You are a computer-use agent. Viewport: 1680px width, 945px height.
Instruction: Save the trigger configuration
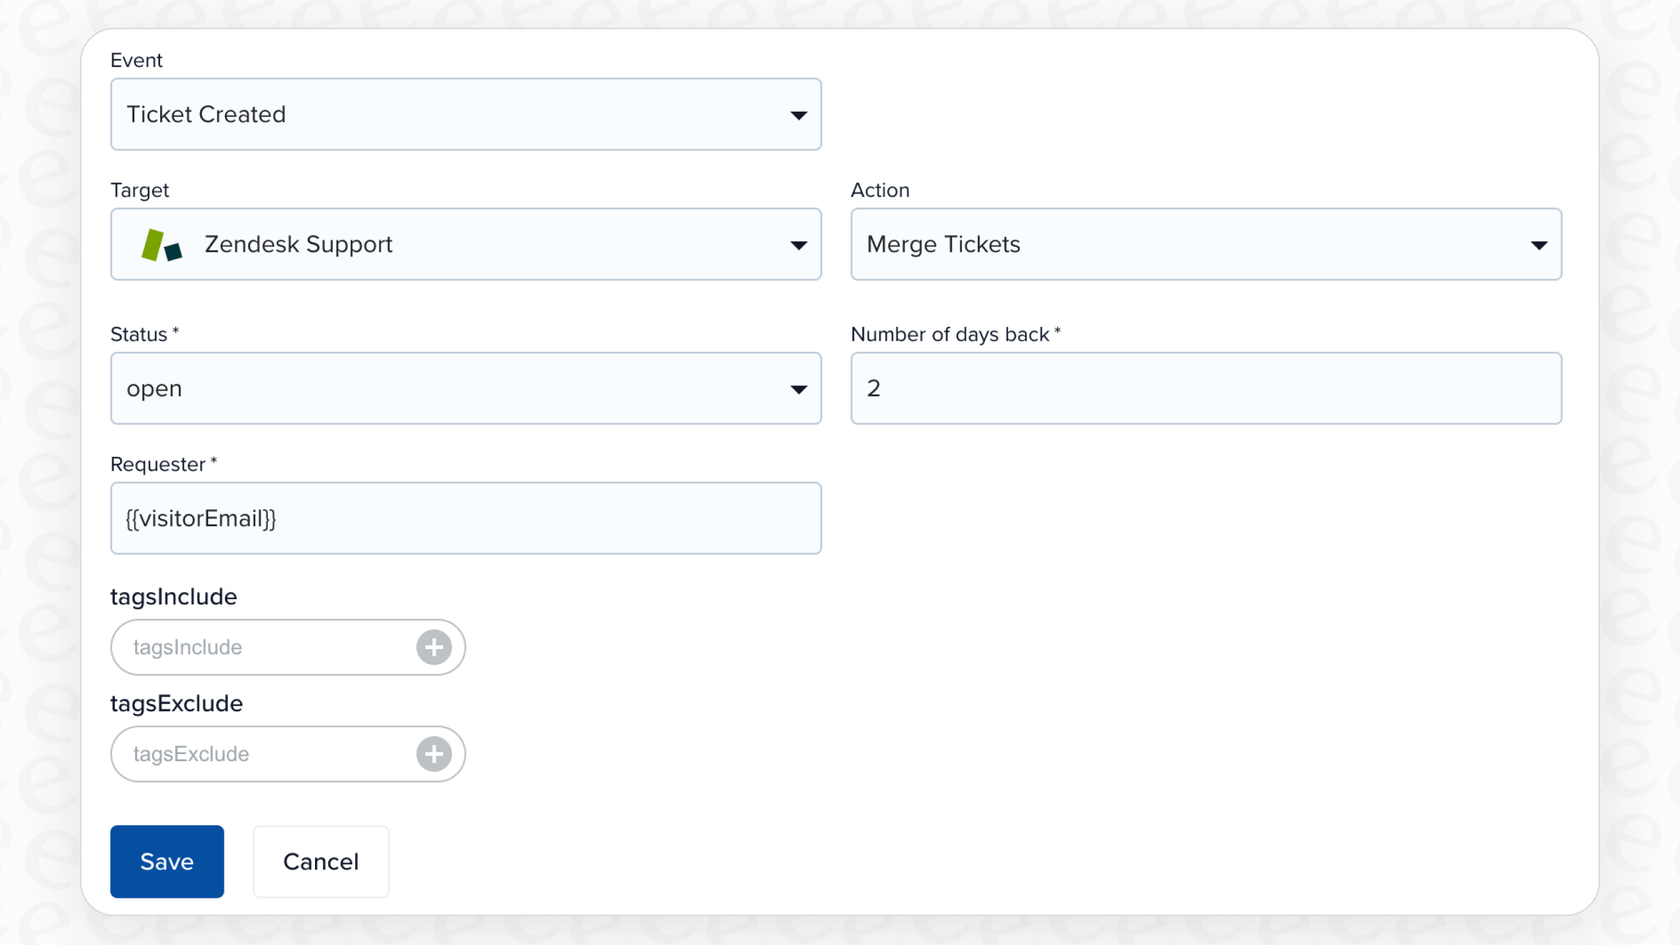pyautogui.click(x=167, y=861)
